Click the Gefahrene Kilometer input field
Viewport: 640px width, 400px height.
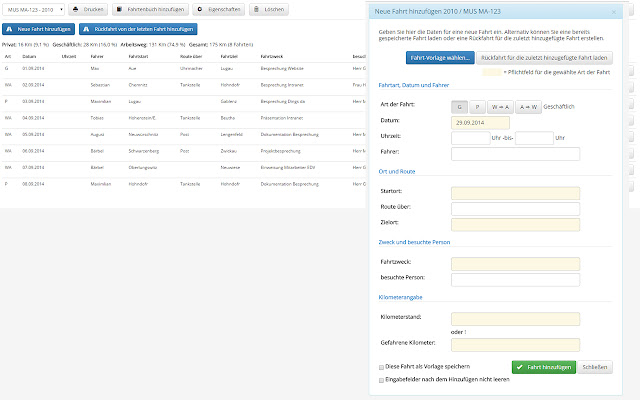click(x=516, y=345)
